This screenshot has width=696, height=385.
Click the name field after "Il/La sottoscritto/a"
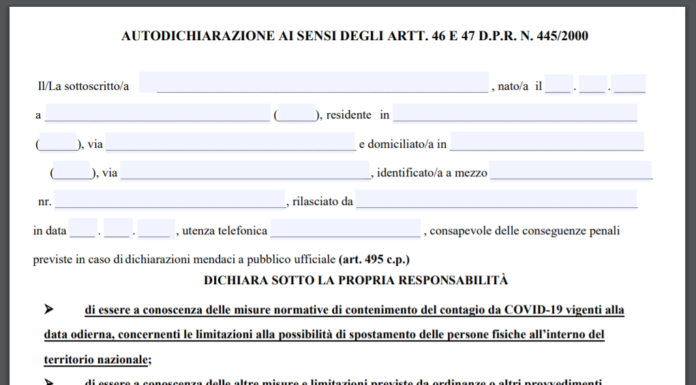[314, 82]
